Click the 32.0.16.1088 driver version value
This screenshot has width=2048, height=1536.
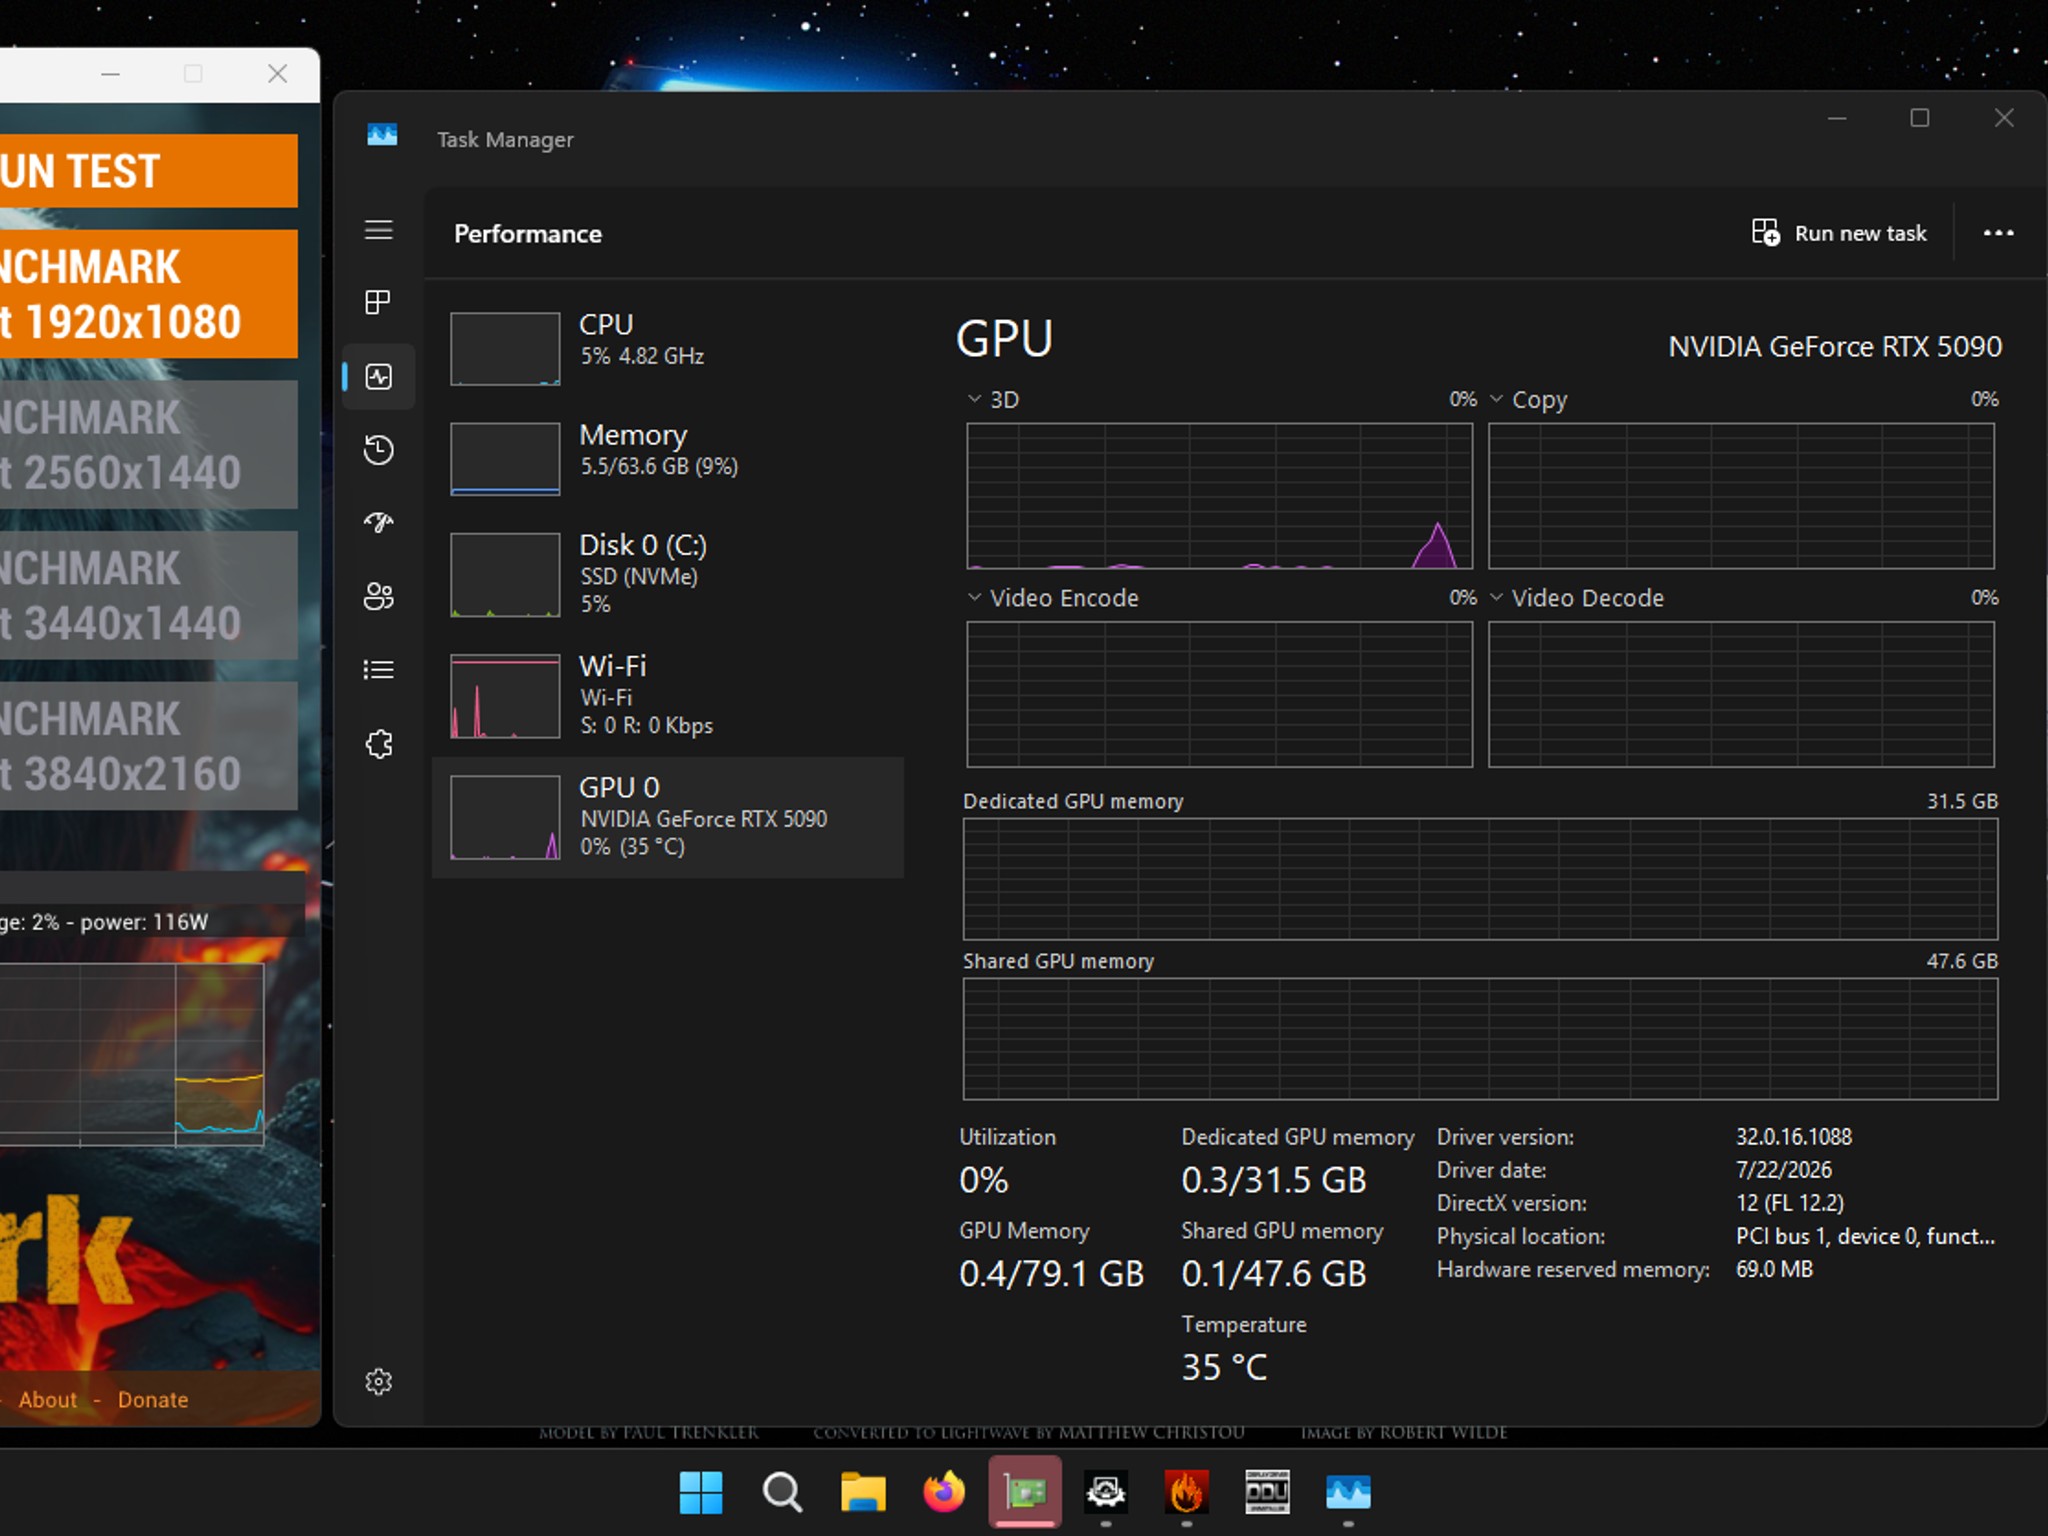pyautogui.click(x=1794, y=1137)
